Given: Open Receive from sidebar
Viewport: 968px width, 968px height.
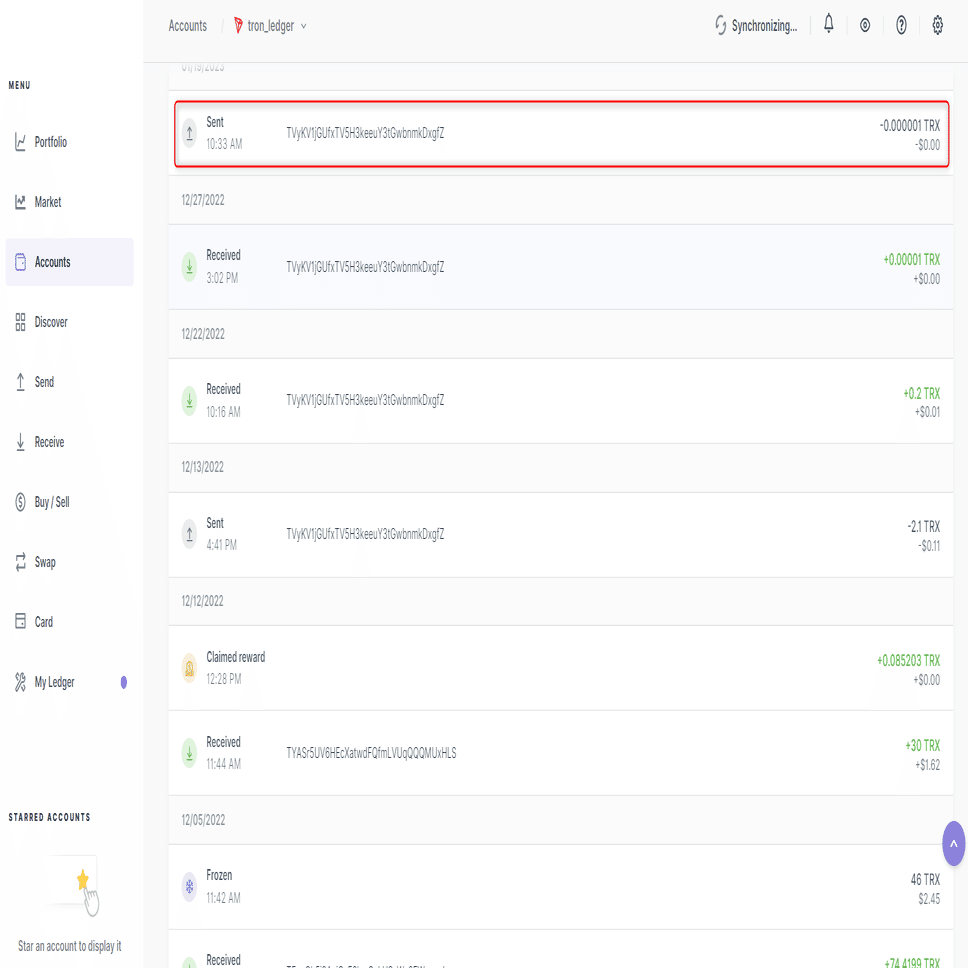Looking at the screenshot, I should 49,442.
